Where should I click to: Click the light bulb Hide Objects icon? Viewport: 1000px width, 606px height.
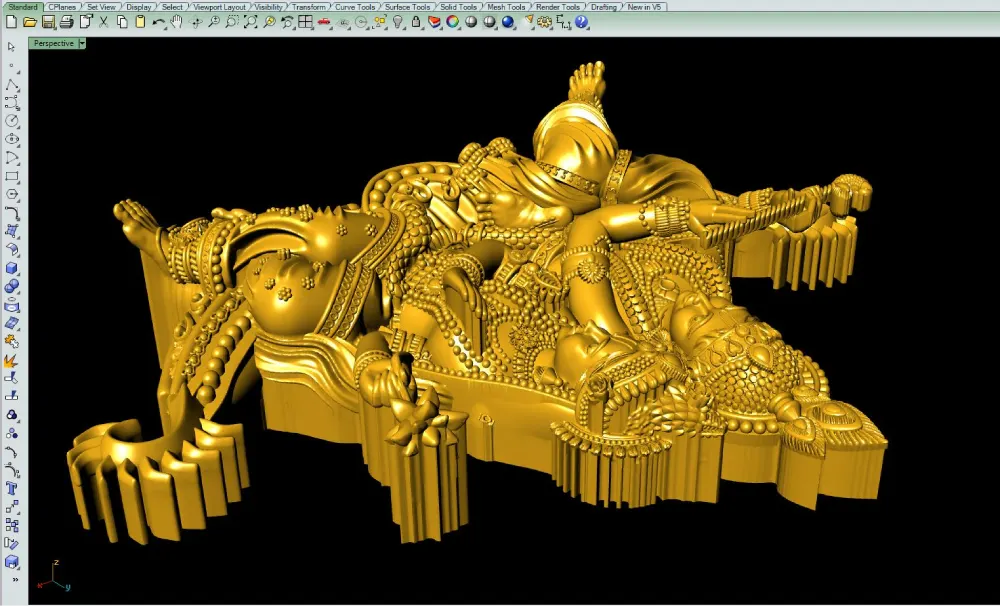(398, 22)
